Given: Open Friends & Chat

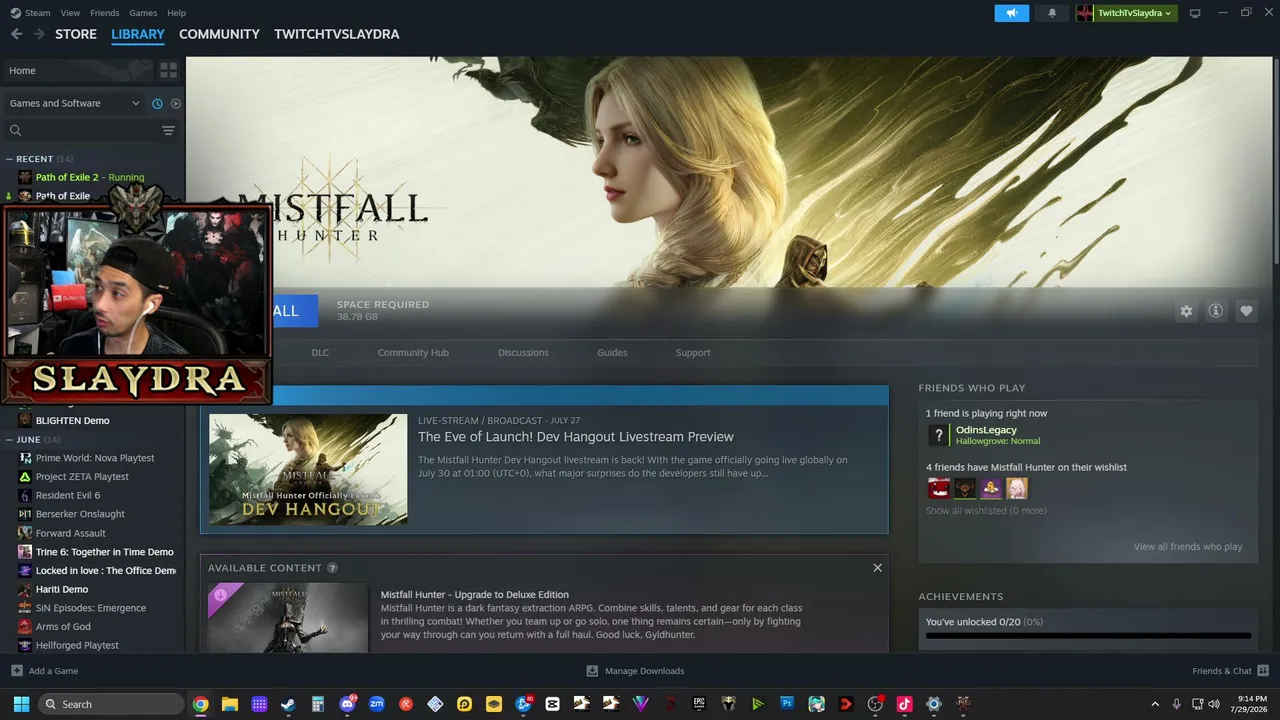Looking at the screenshot, I should 1230,671.
